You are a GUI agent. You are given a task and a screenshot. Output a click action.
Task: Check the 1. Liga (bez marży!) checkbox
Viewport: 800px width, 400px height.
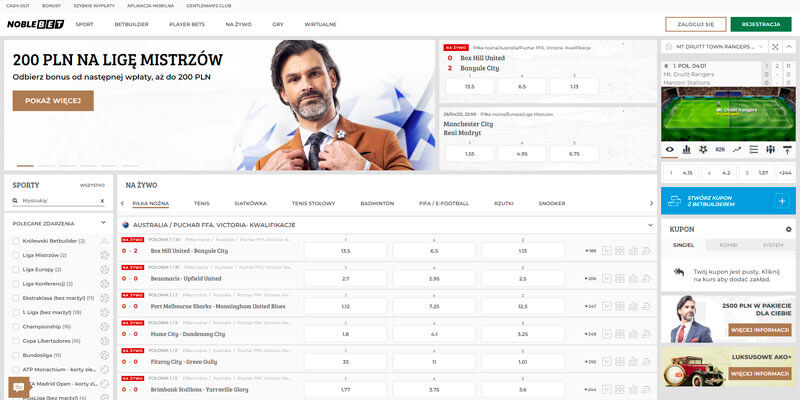coord(16,312)
